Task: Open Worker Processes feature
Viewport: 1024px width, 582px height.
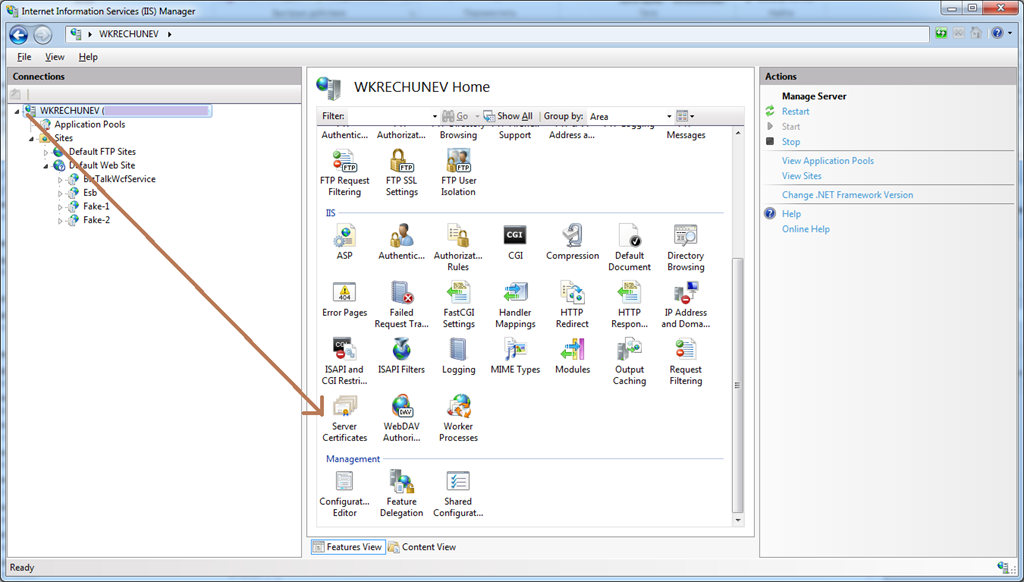Action: coord(458,418)
